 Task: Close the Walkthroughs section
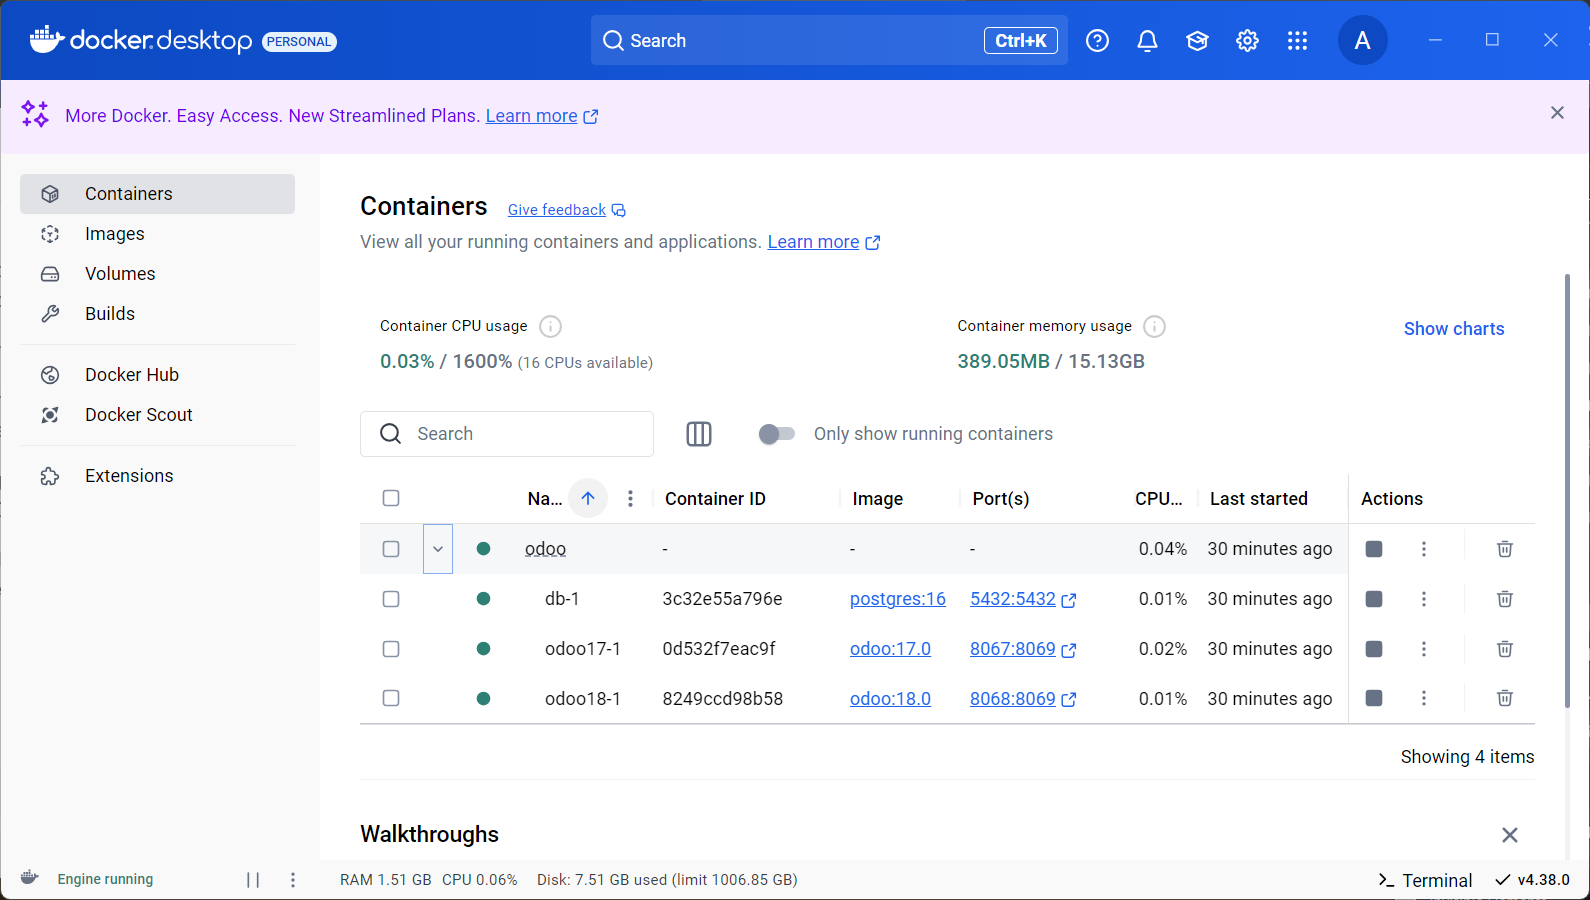tap(1510, 835)
